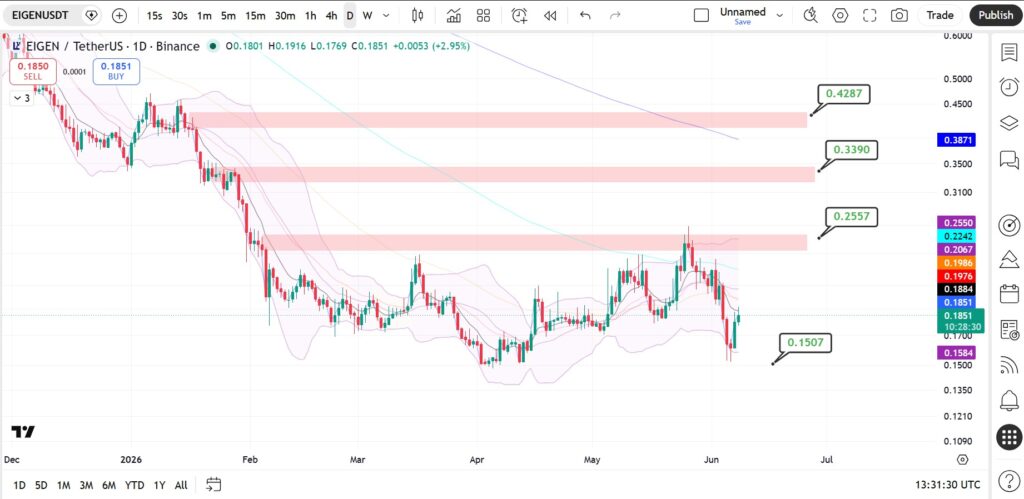Click the Publish button
The height and width of the screenshot is (499, 1024).
996,15
